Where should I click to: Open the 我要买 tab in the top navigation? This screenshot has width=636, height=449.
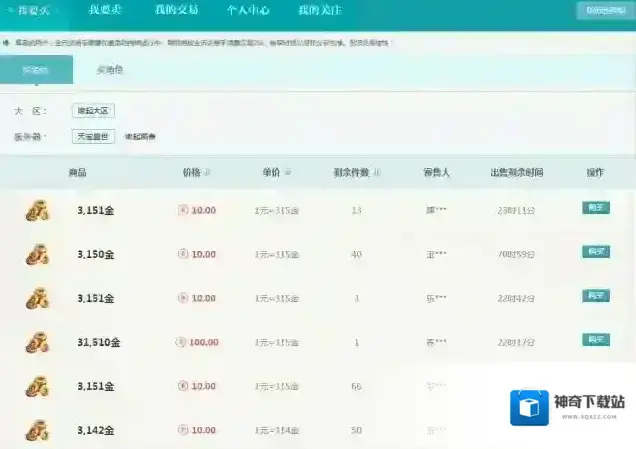(x=33, y=11)
